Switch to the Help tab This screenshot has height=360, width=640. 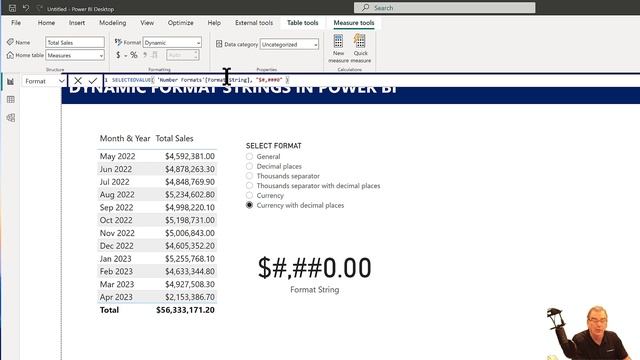[214, 23]
